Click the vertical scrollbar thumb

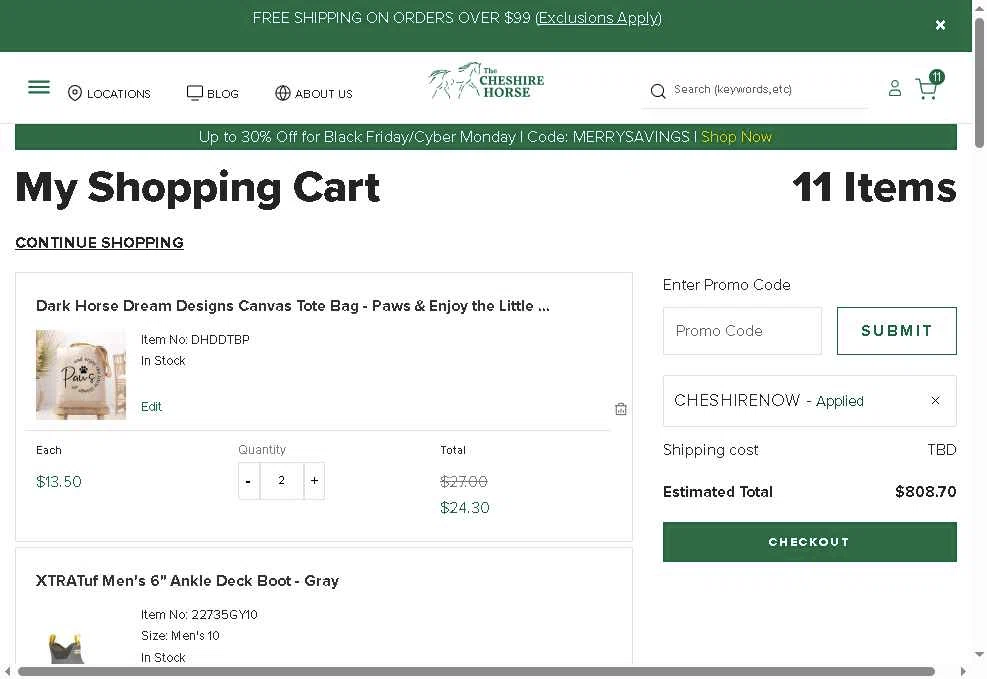[979, 82]
